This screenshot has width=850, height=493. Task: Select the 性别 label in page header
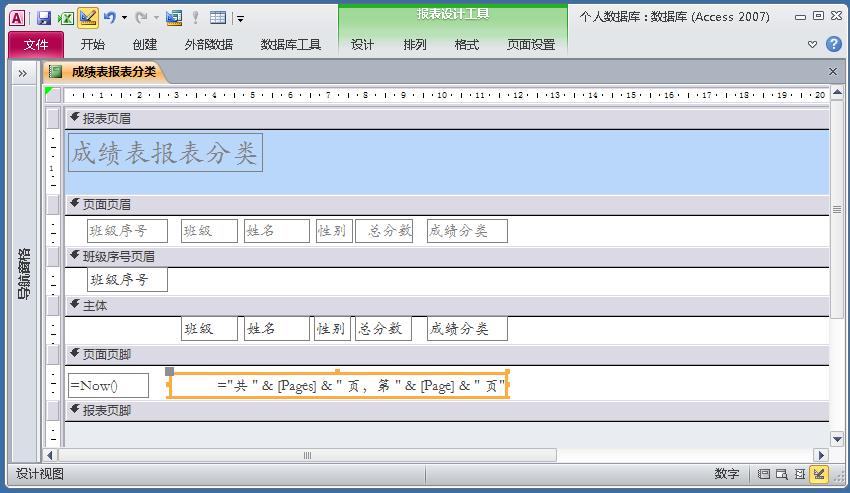click(334, 231)
